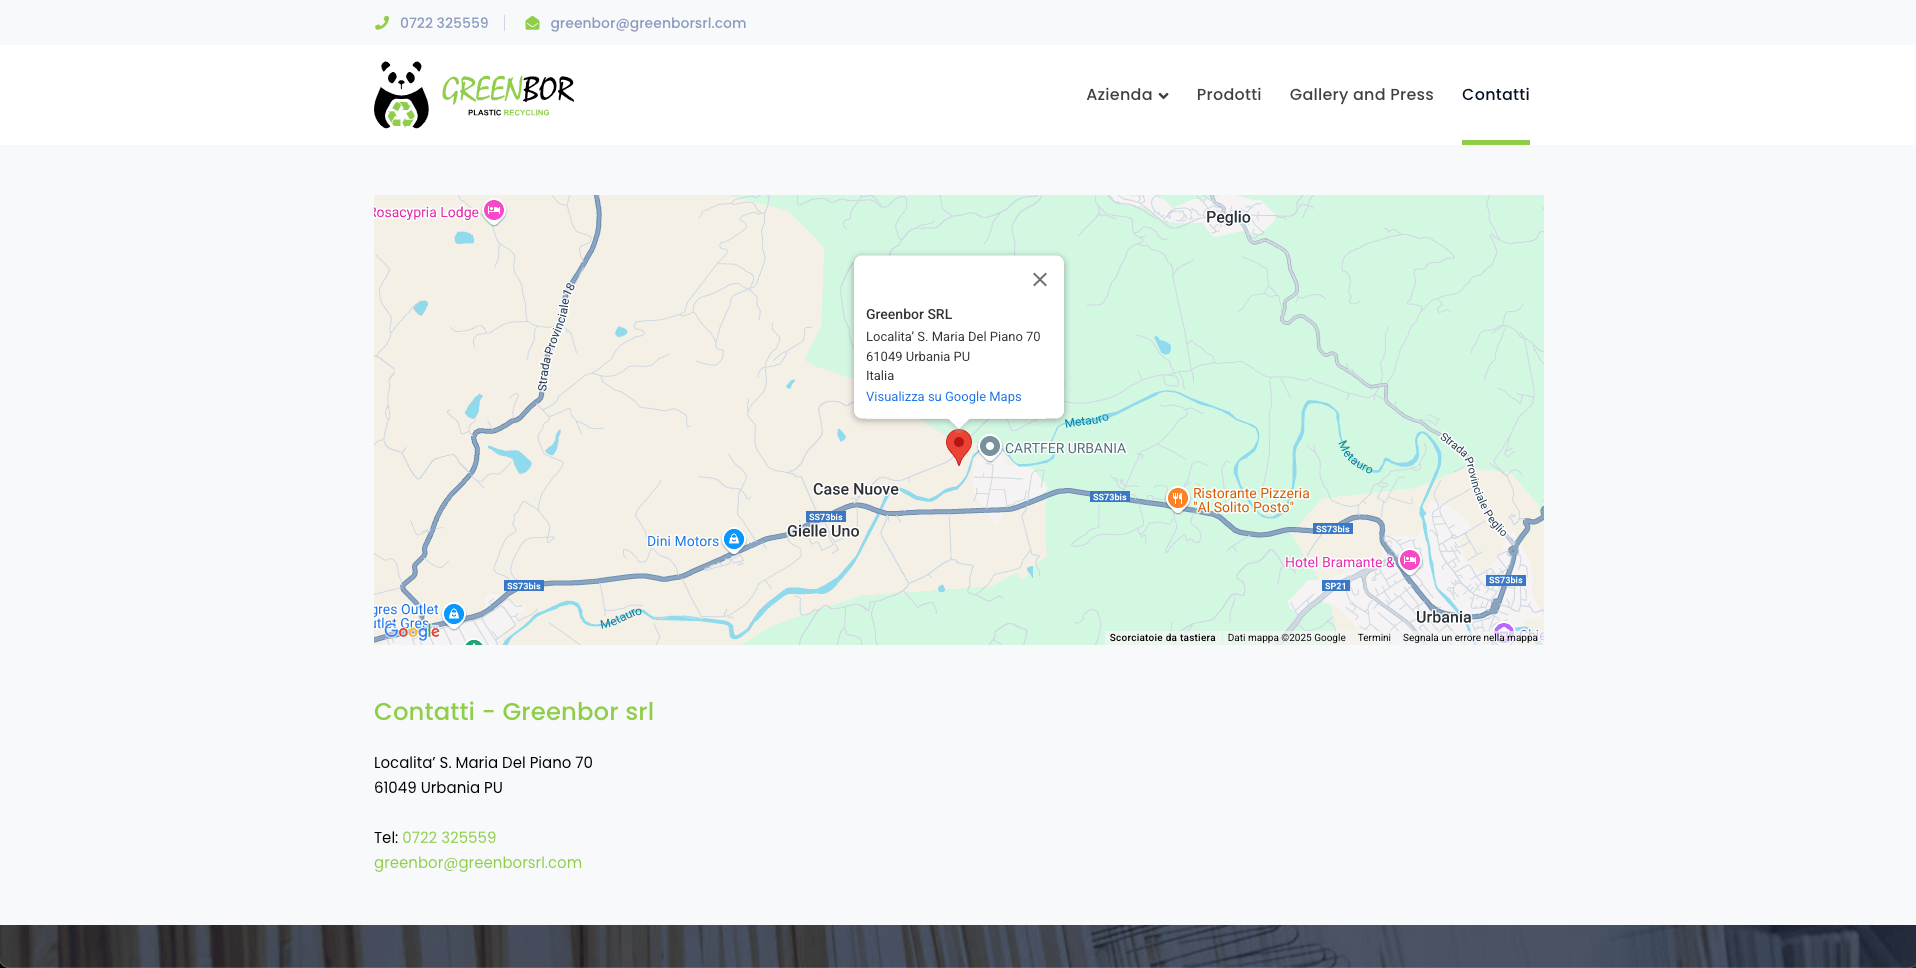The image size is (1916, 968).
Task: Click the envelope email icon in the top bar
Action: pos(532,23)
